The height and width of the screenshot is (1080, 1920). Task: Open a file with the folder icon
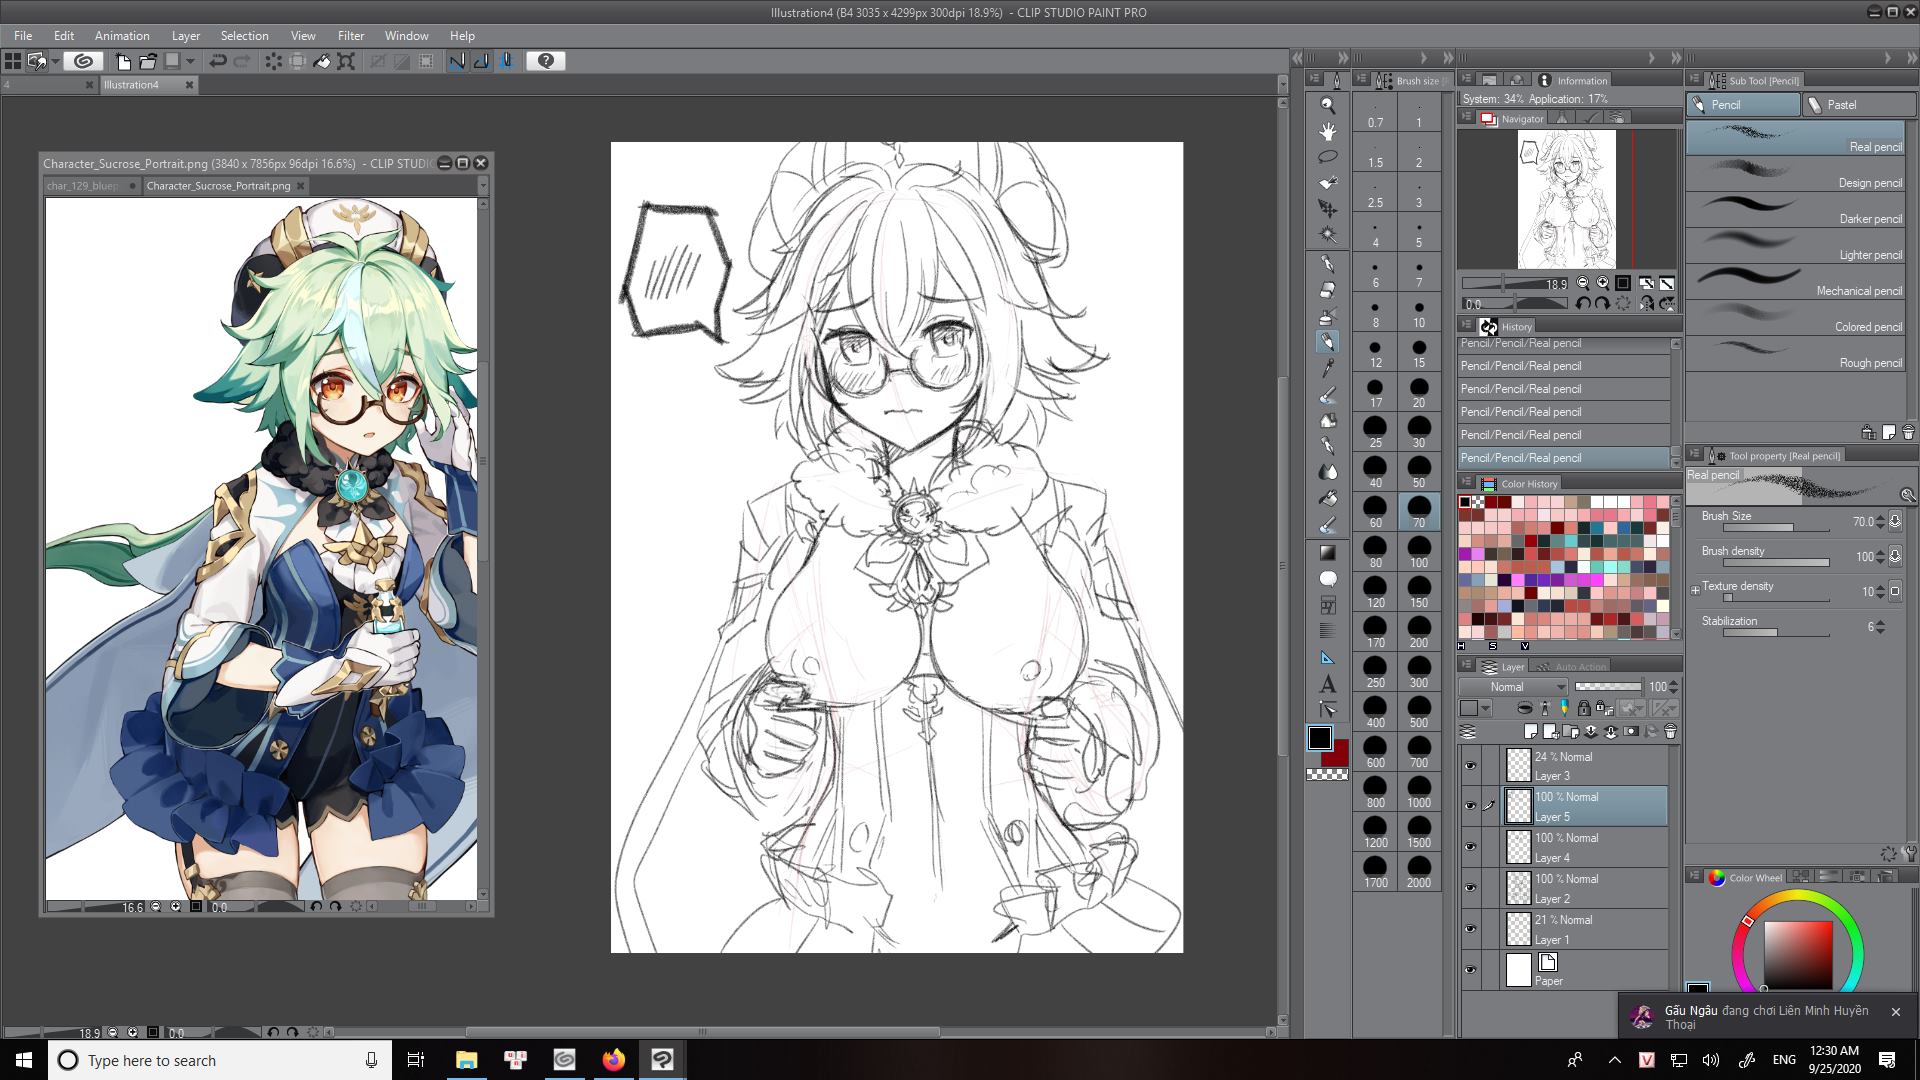148,61
